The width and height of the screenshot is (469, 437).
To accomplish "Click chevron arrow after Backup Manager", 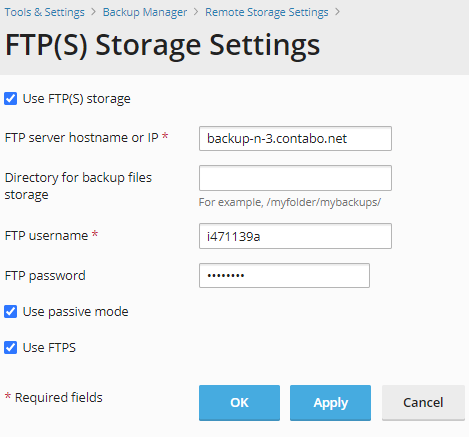I will pos(196,12).
